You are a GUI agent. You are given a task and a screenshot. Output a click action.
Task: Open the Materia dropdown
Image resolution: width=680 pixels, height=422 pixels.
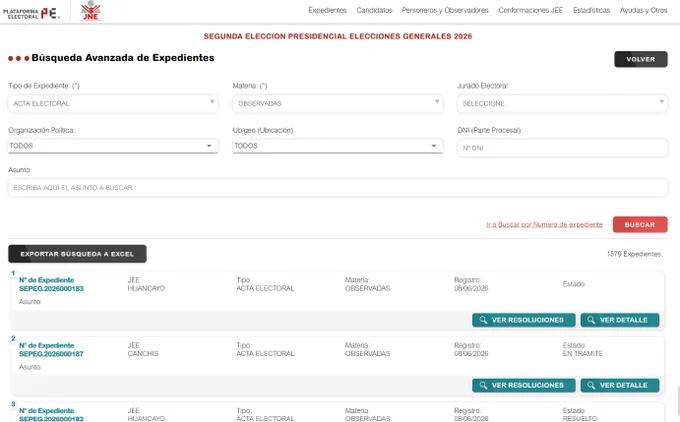tap(338, 104)
